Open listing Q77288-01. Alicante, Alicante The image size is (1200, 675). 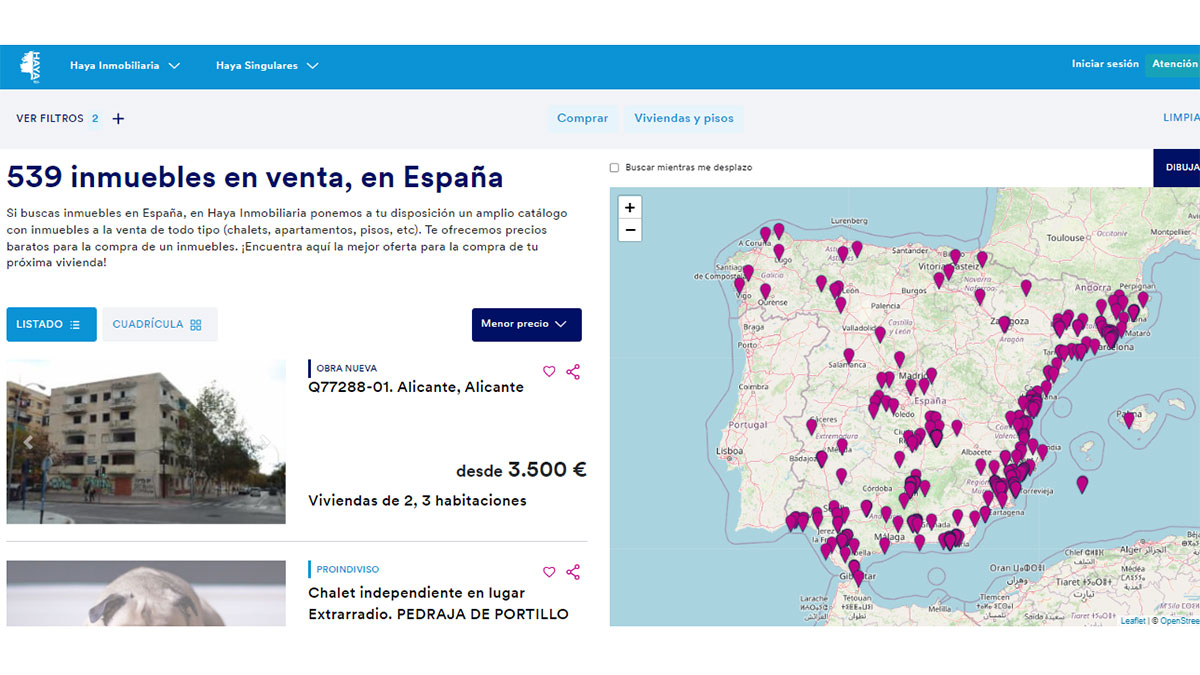(416, 388)
